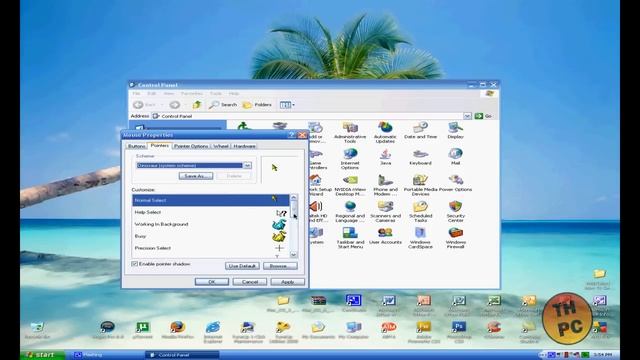Viewport: 640px width, 360px height.
Task: Switch to the Pointer Options tab
Action: click(191, 146)
